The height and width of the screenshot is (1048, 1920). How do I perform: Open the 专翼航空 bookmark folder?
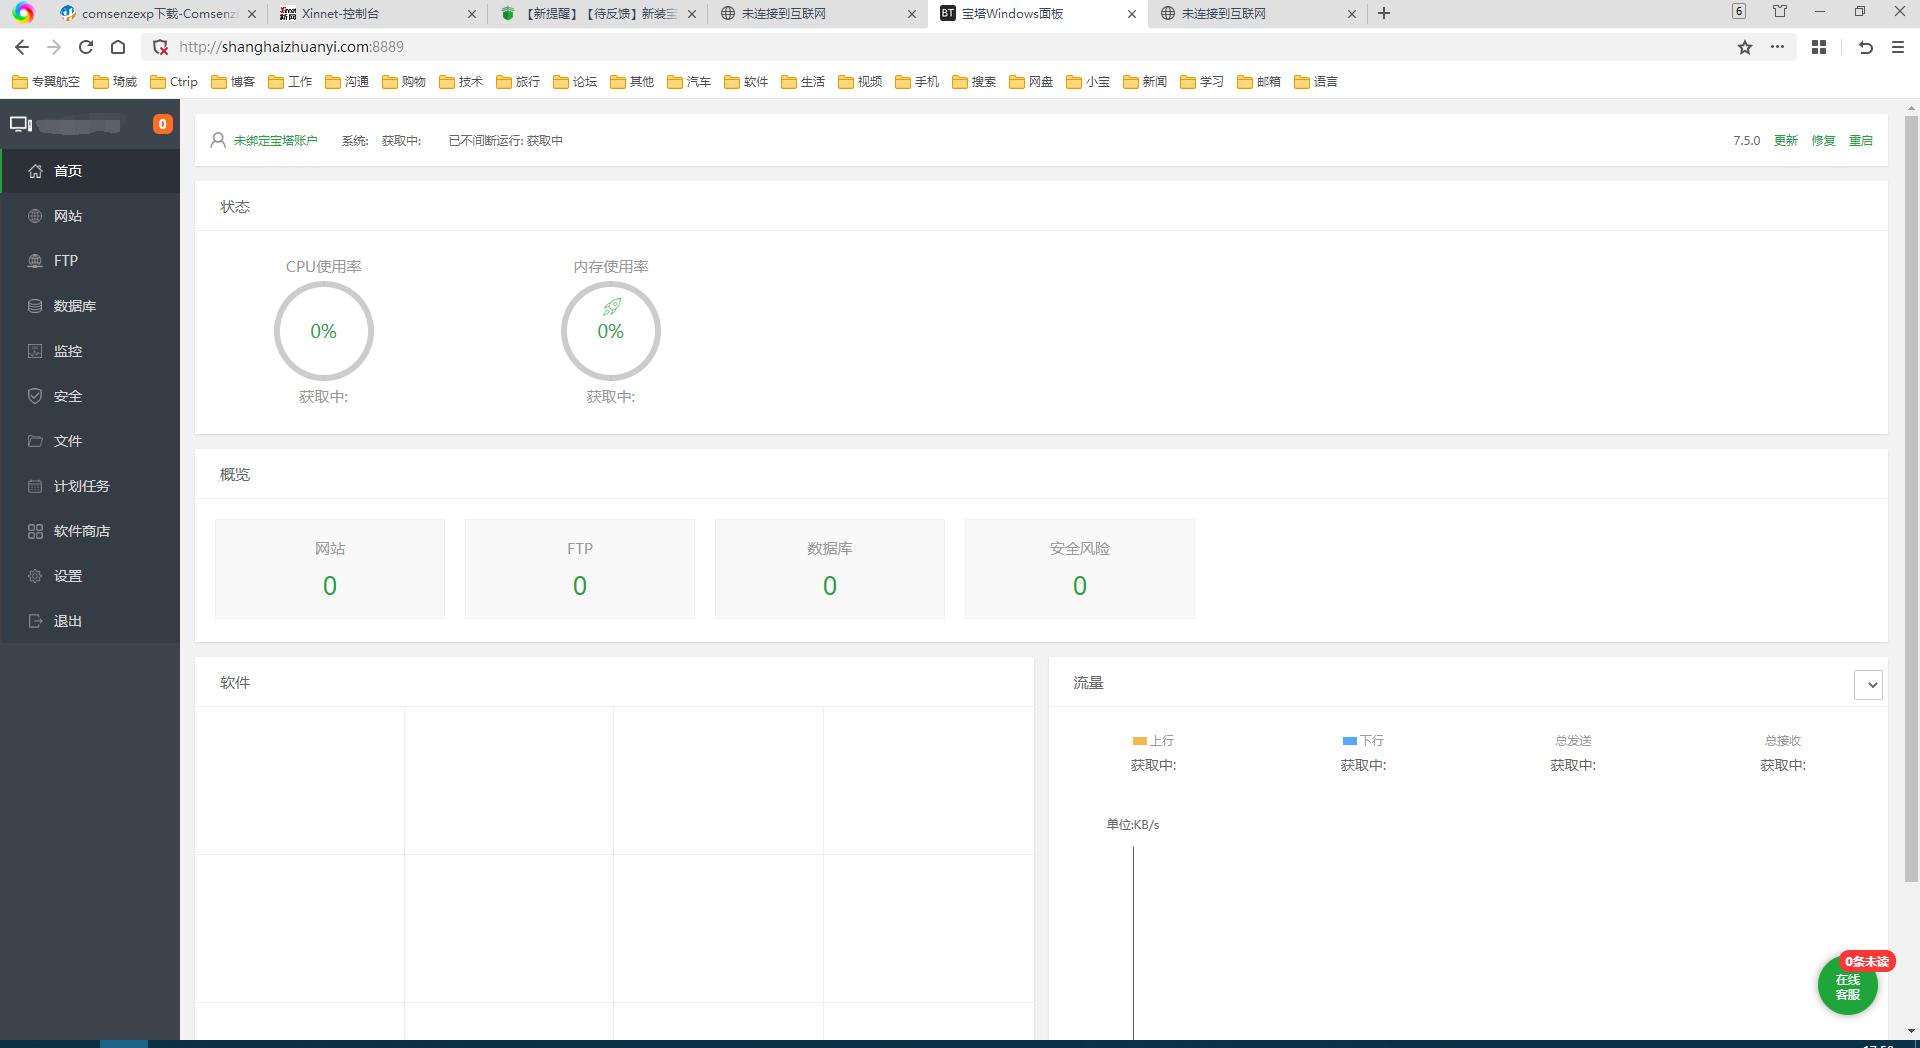point(46,82)
